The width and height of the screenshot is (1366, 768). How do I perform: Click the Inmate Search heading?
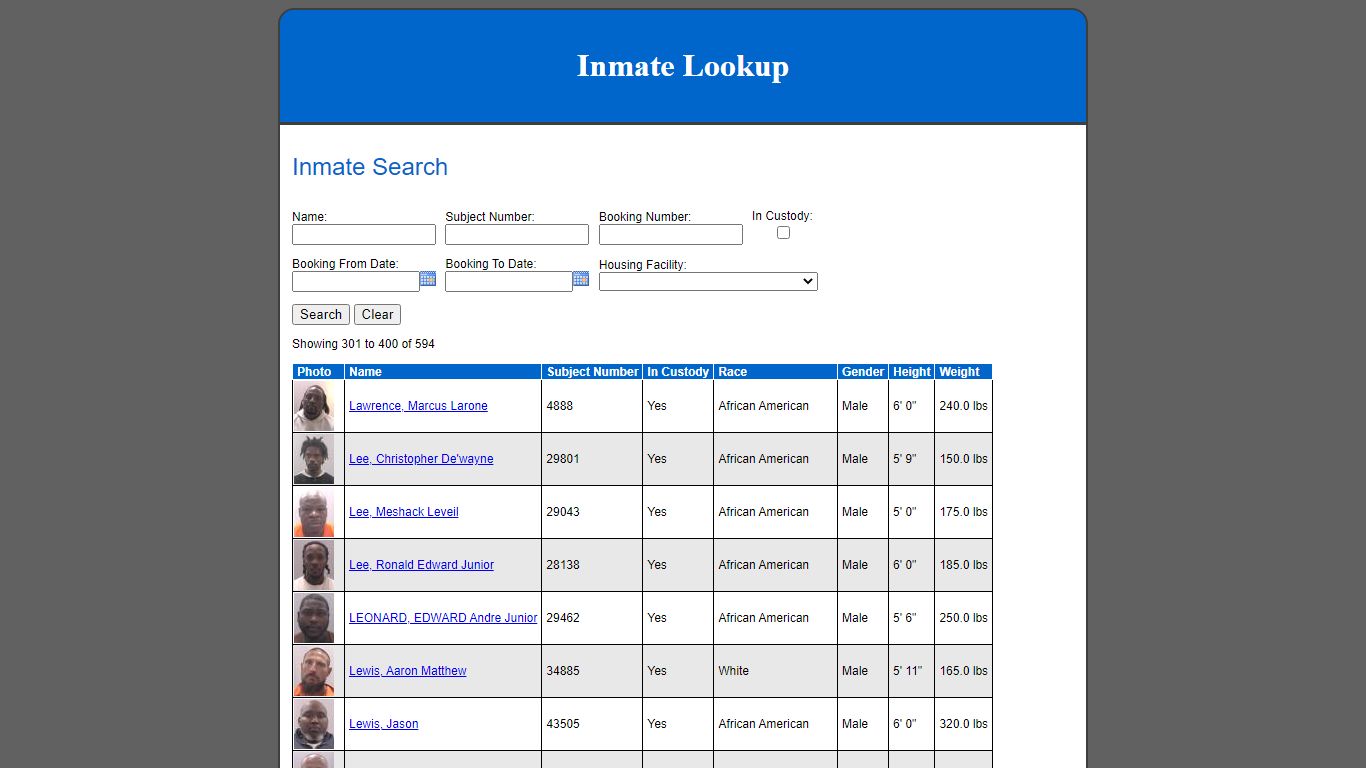point(370,167)
